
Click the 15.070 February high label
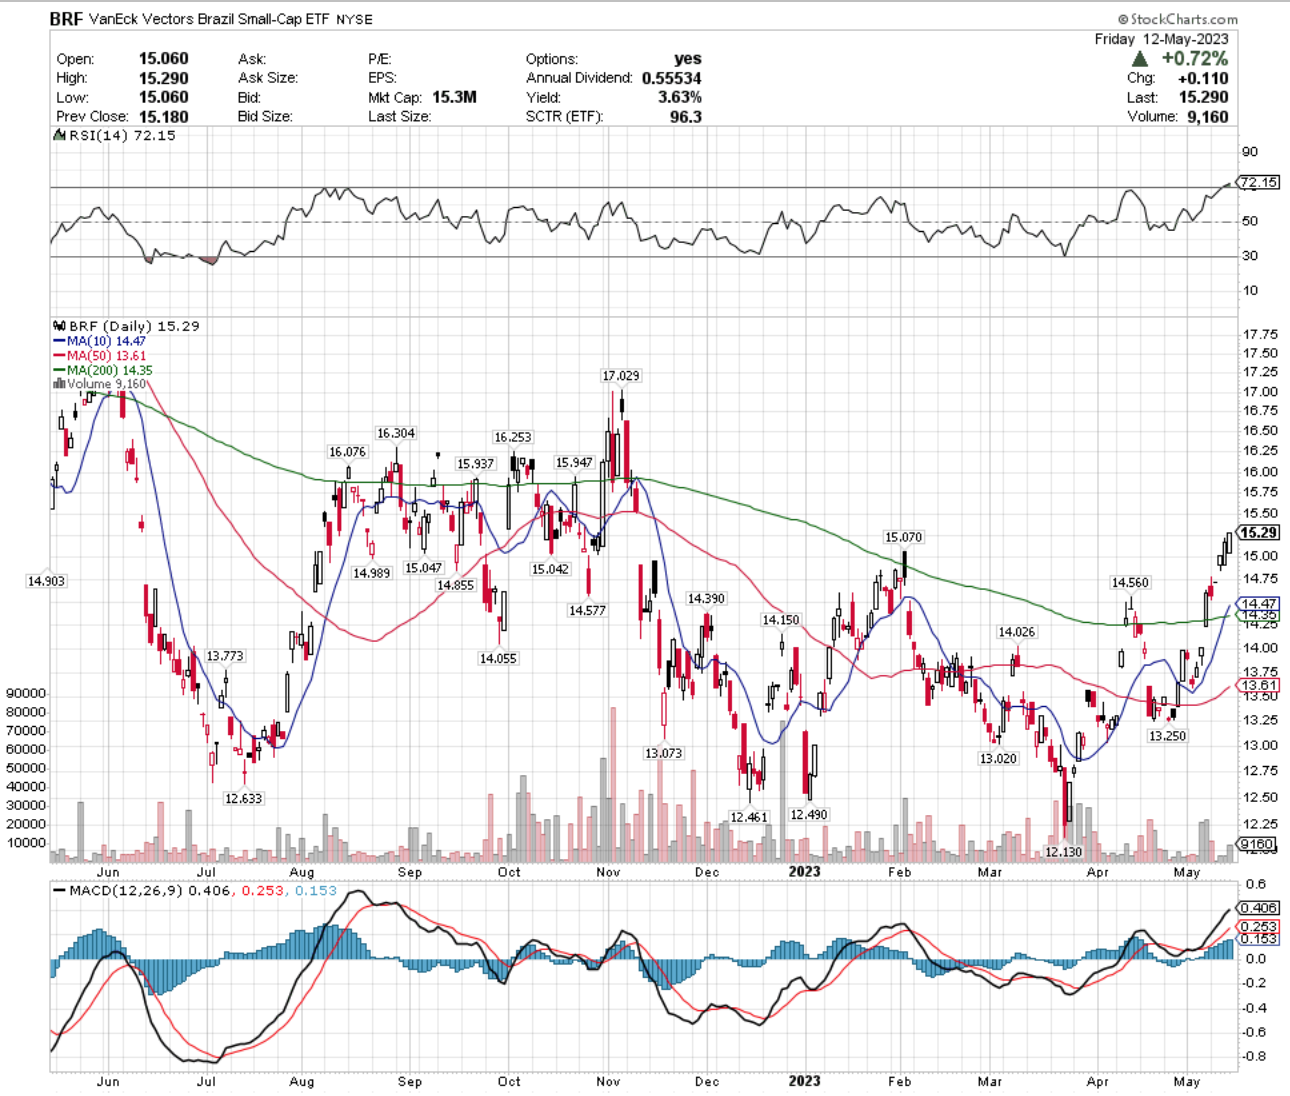pos(904,537)
